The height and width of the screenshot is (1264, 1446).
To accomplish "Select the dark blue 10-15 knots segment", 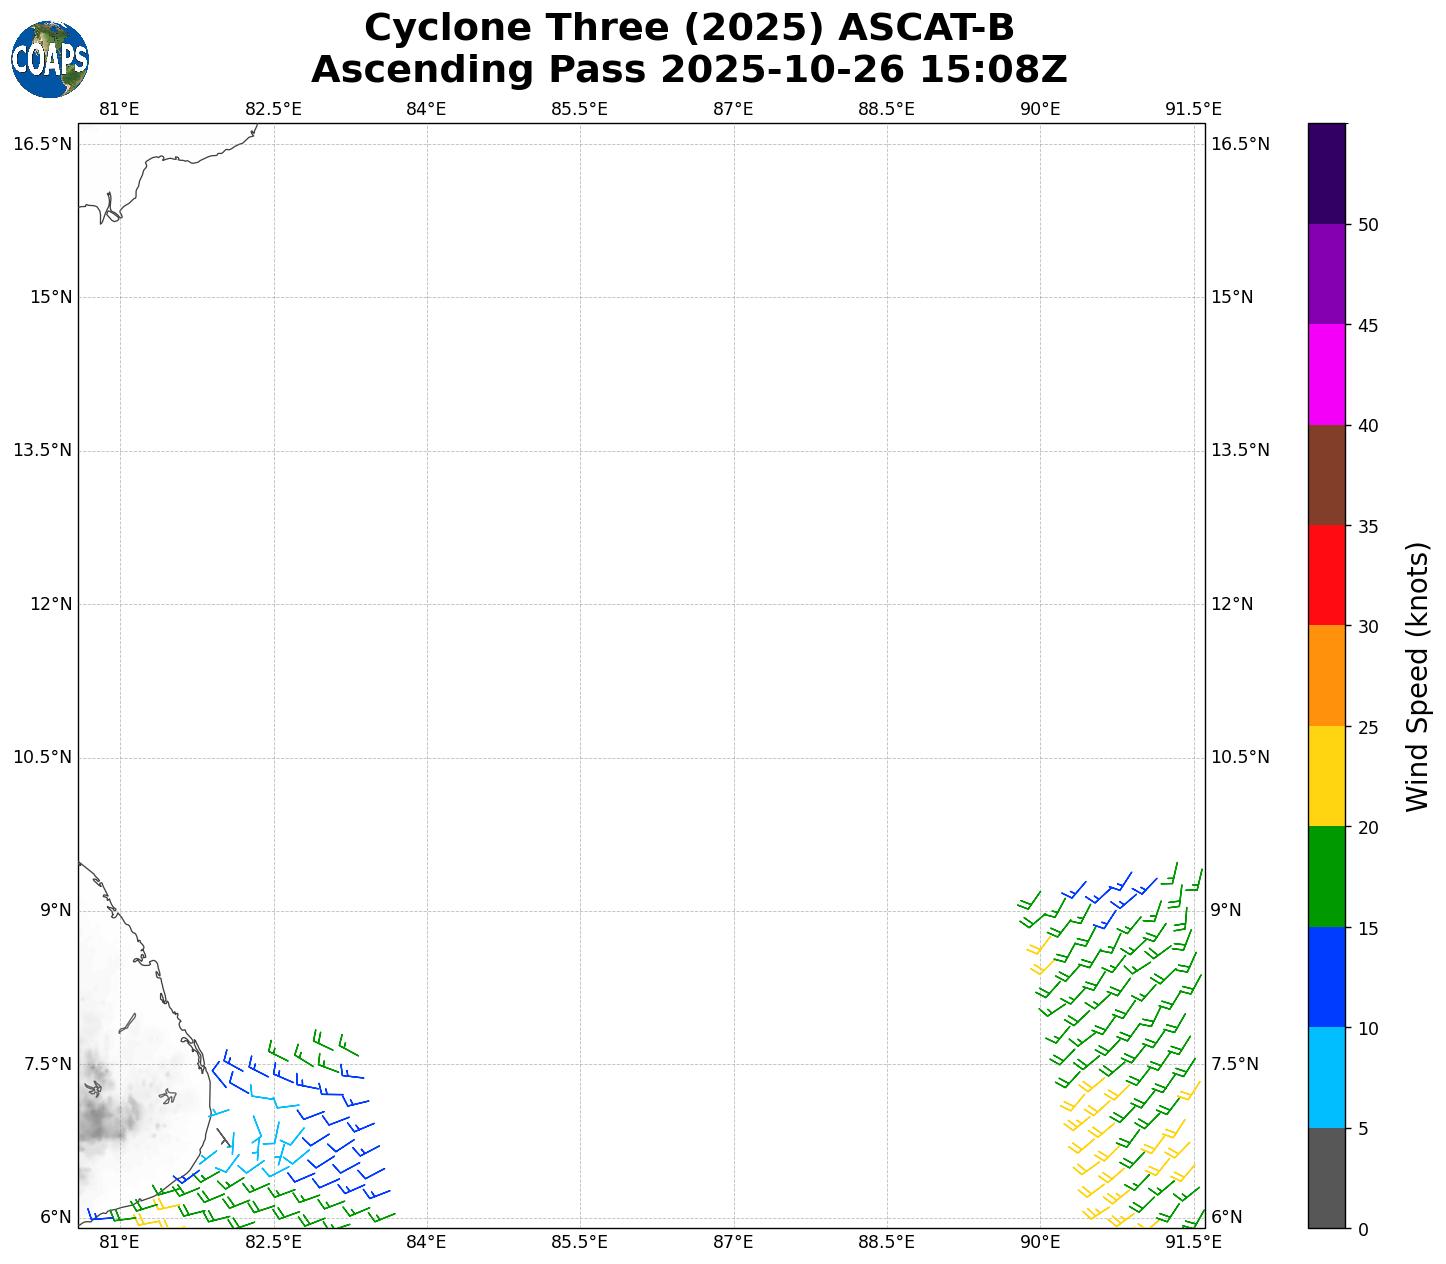I will point(1327,977).
